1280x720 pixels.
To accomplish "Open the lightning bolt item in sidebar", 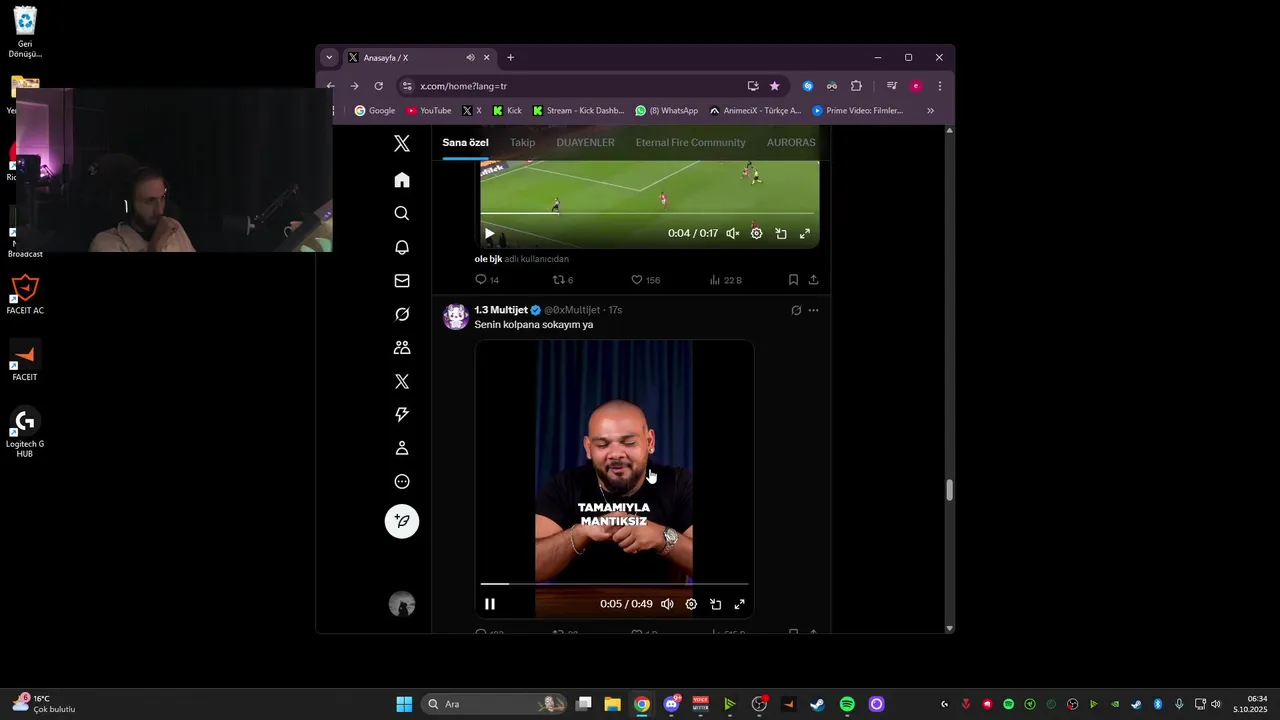I will [402, 414].
